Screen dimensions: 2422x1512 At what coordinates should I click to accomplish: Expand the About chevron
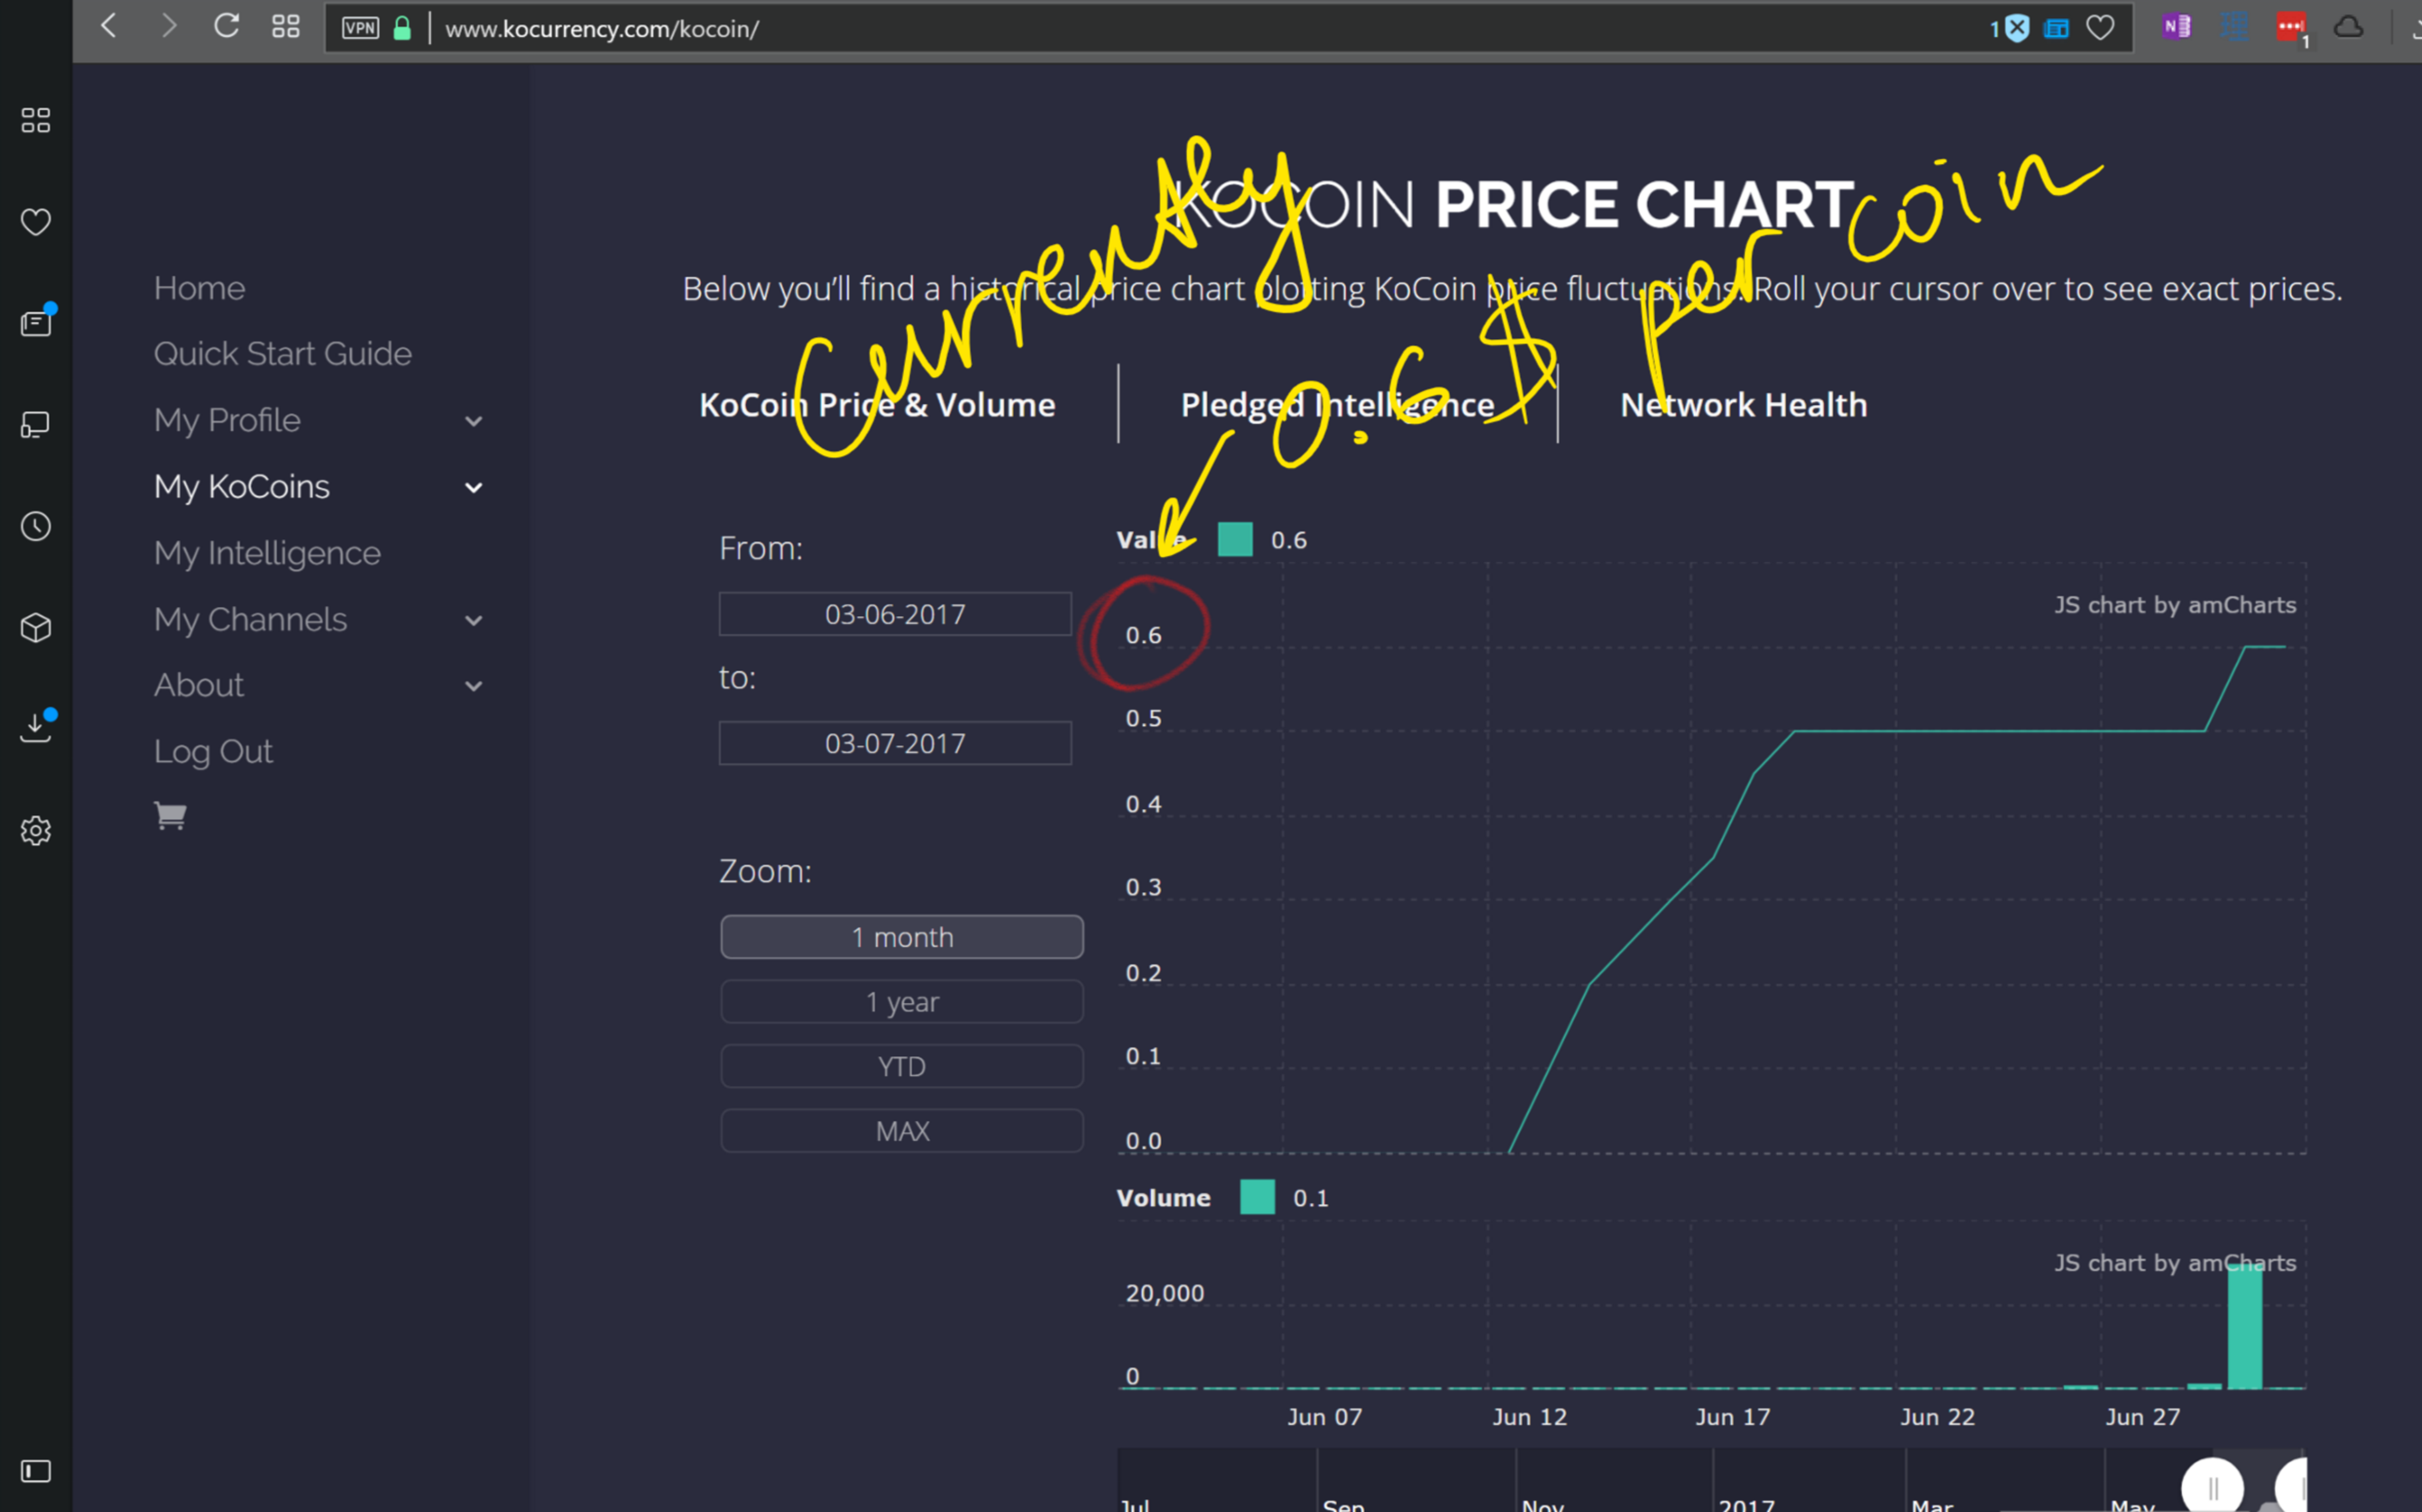pyautogui.click(x=474, y=686)
